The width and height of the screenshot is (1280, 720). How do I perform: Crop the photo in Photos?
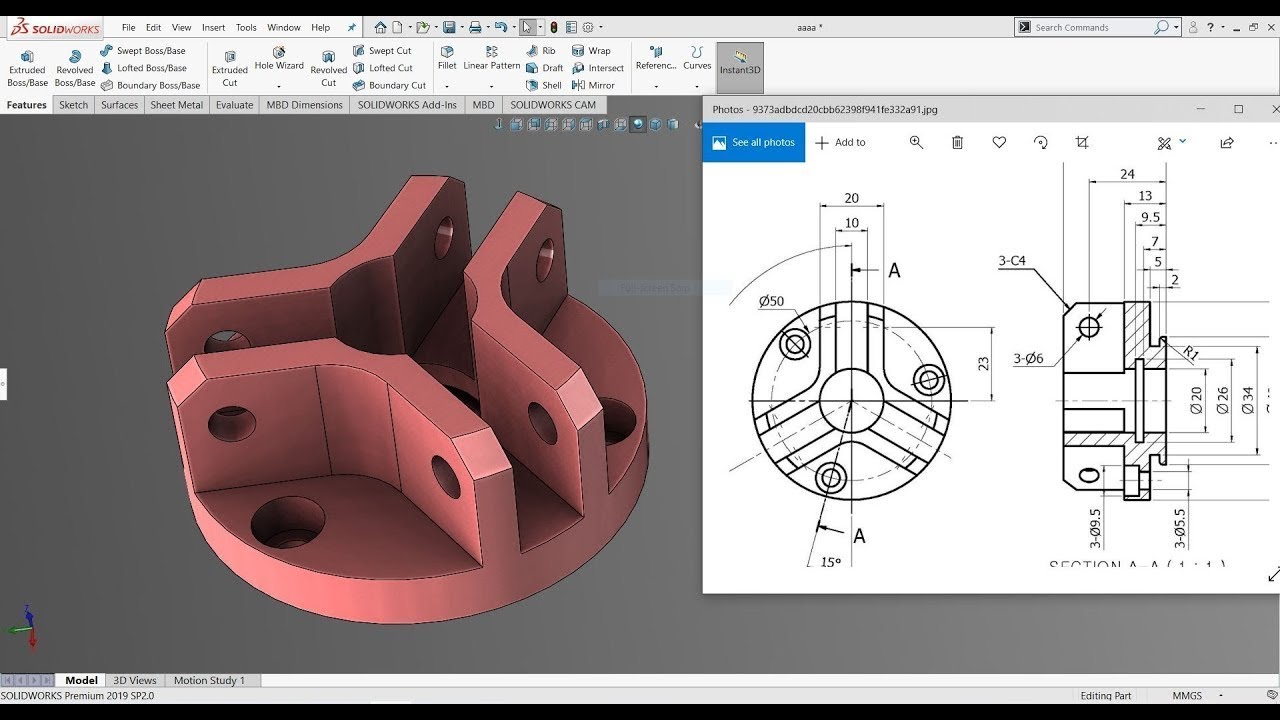click(1081, 143)
